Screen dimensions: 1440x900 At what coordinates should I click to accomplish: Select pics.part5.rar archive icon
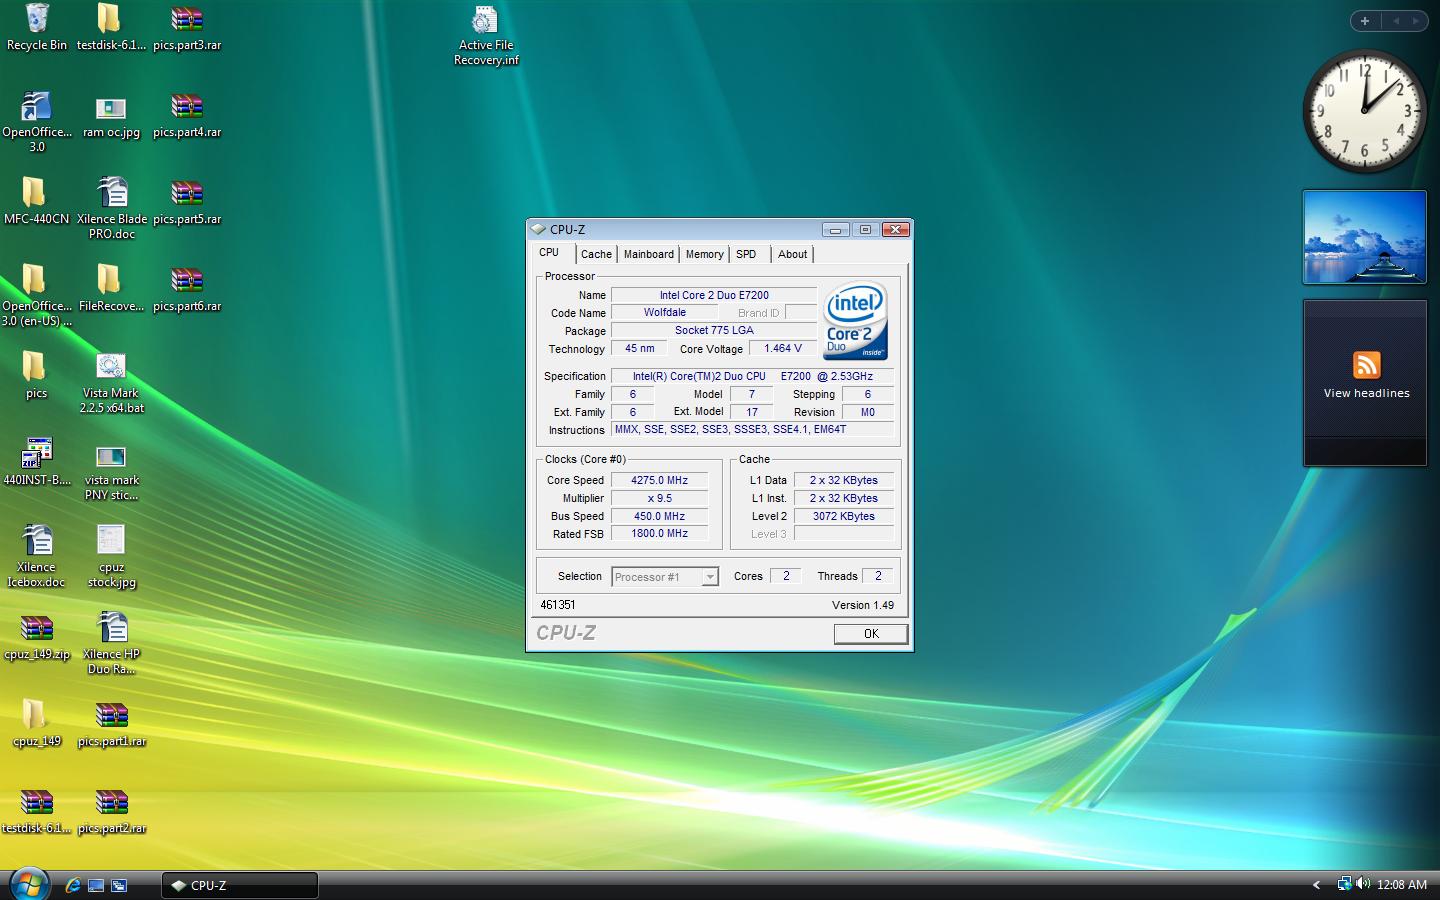pyautogui.click(x=187, y=201)
